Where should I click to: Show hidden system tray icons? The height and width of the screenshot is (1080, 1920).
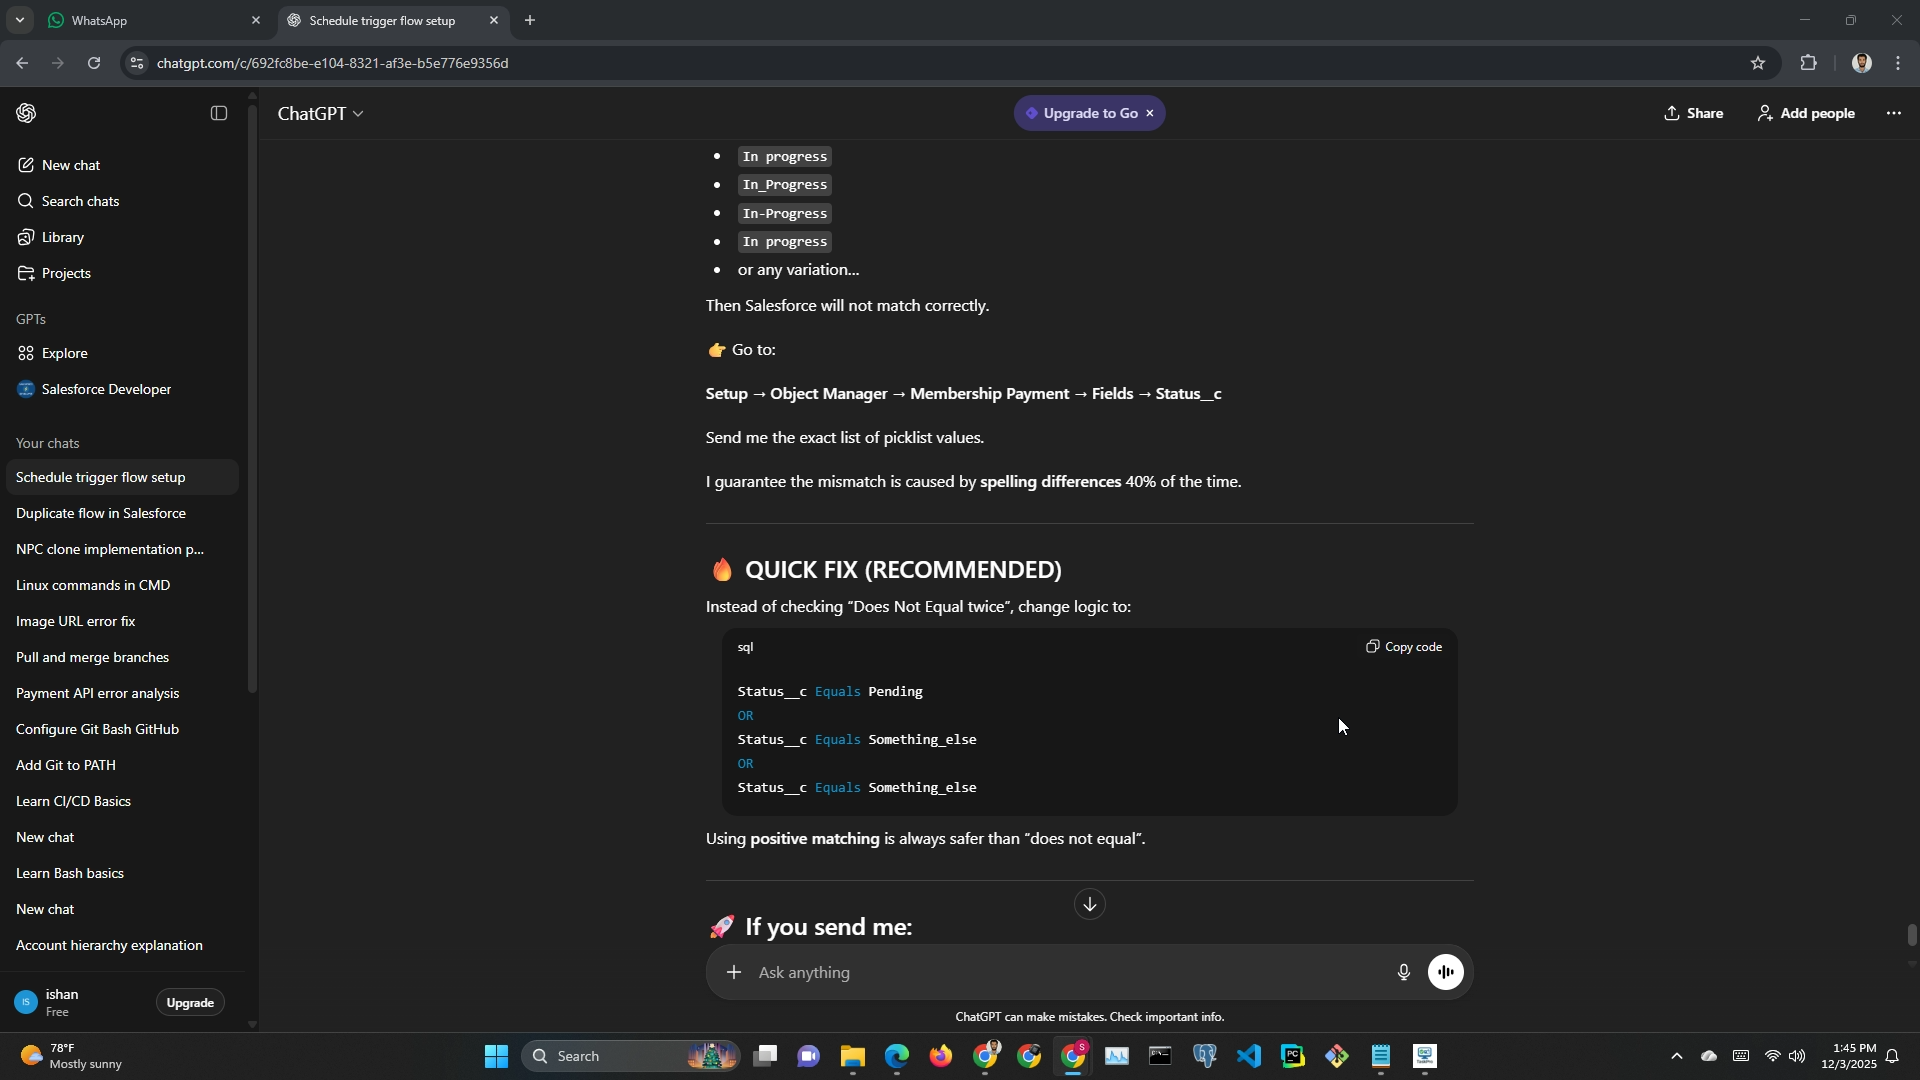(x=1677, y=1056)
